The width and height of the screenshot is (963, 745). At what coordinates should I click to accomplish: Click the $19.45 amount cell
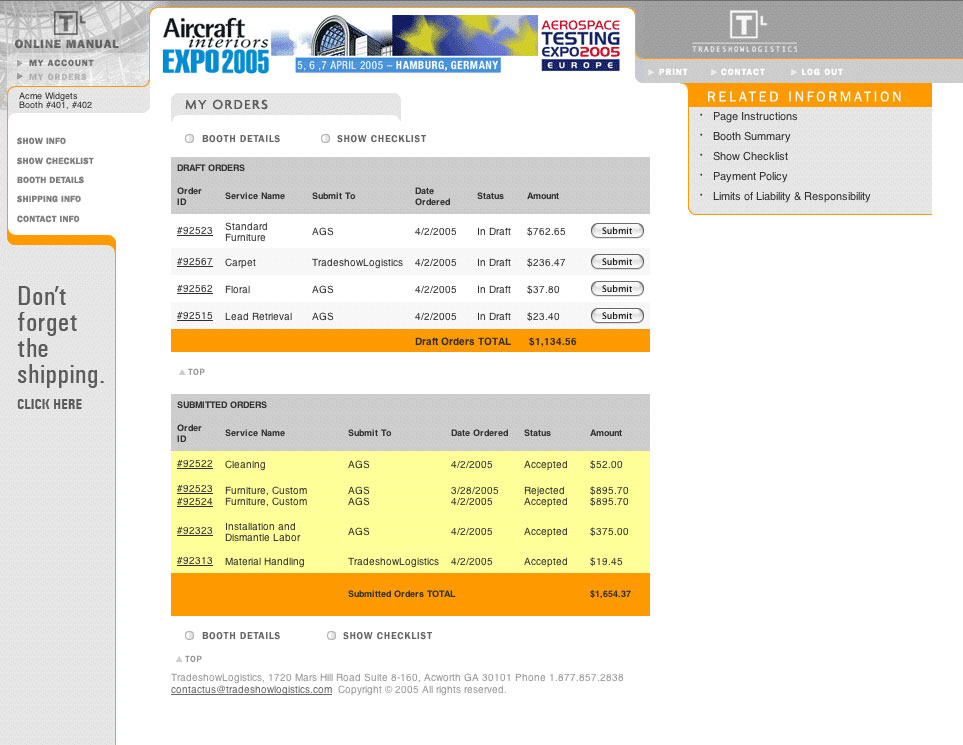606,561
